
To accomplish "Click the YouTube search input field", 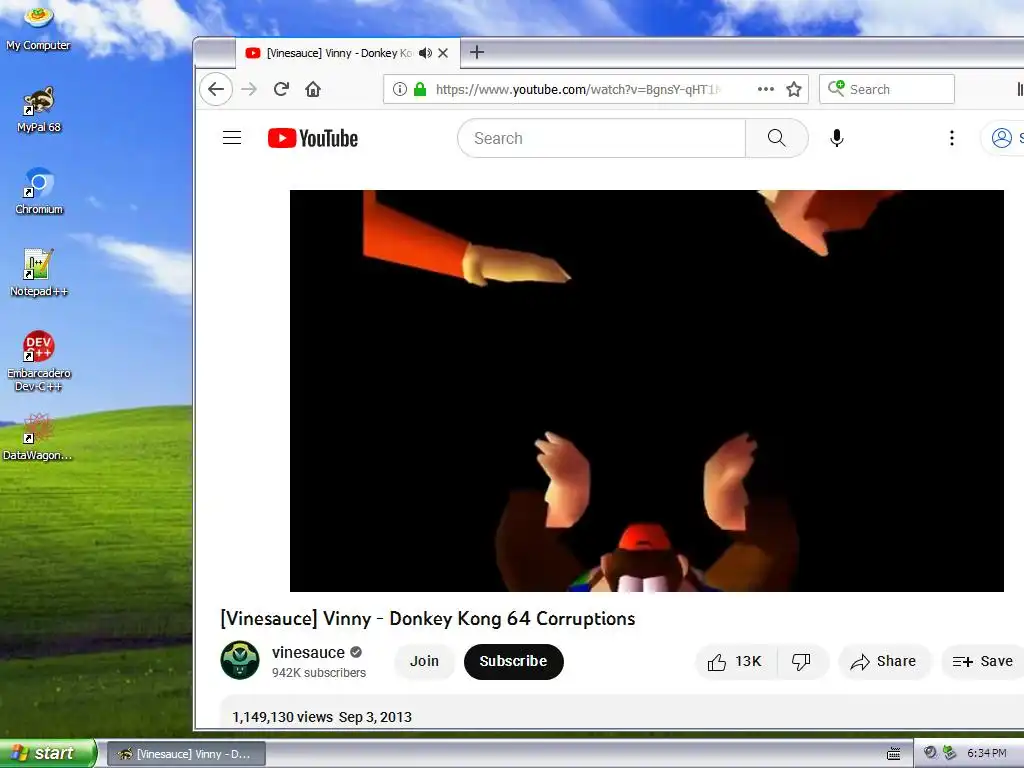I will pos(601,138).
